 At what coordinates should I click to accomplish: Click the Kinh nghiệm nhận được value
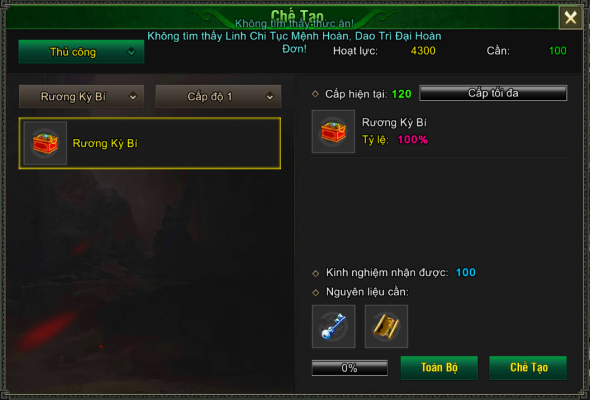465,272
